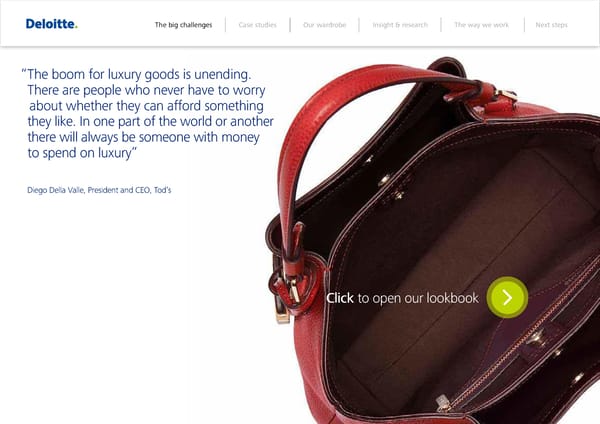Open 'The way we work' section
This screenshot has width=600, height=424.
[482, 25]
